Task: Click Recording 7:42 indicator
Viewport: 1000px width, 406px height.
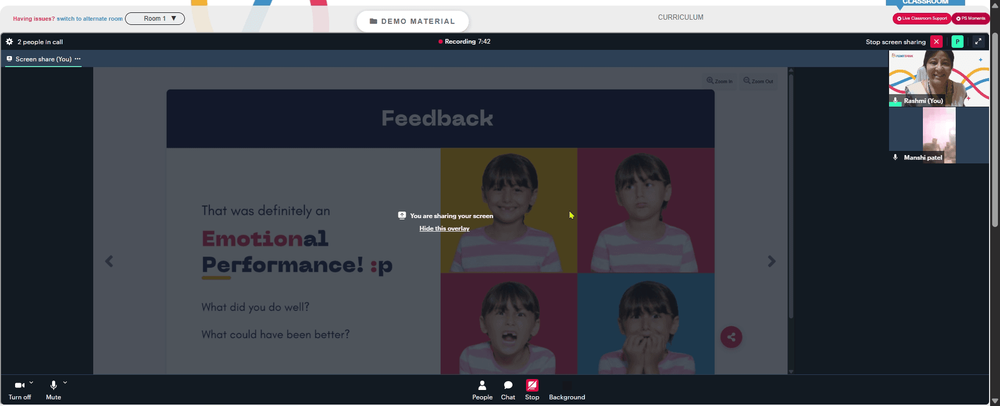Action: (464, 41)
